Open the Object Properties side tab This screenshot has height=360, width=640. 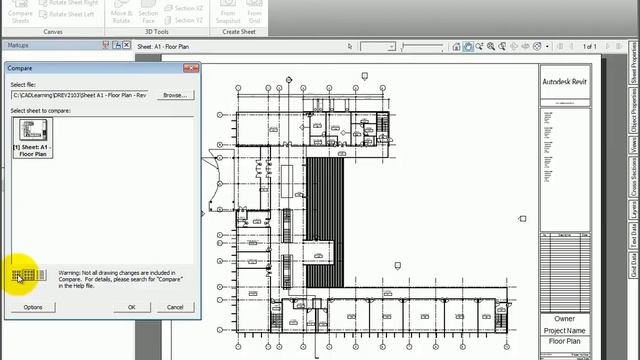[x=633, y=110]
